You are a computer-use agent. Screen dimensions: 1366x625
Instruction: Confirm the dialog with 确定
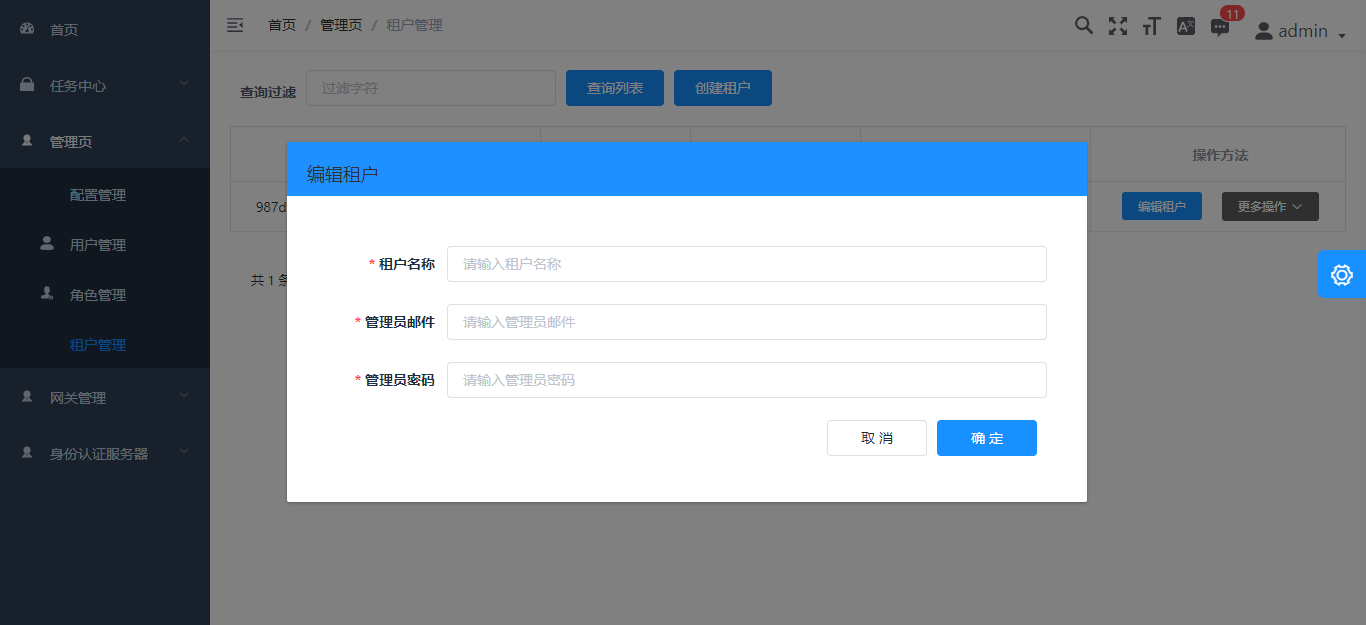986,437
